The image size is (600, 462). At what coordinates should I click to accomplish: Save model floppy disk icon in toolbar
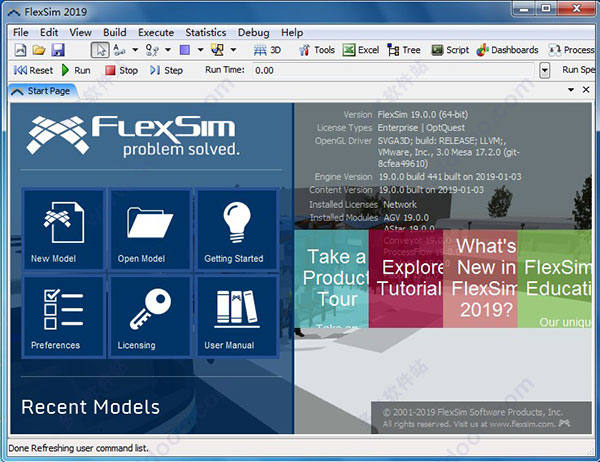[x=58, y=50]
